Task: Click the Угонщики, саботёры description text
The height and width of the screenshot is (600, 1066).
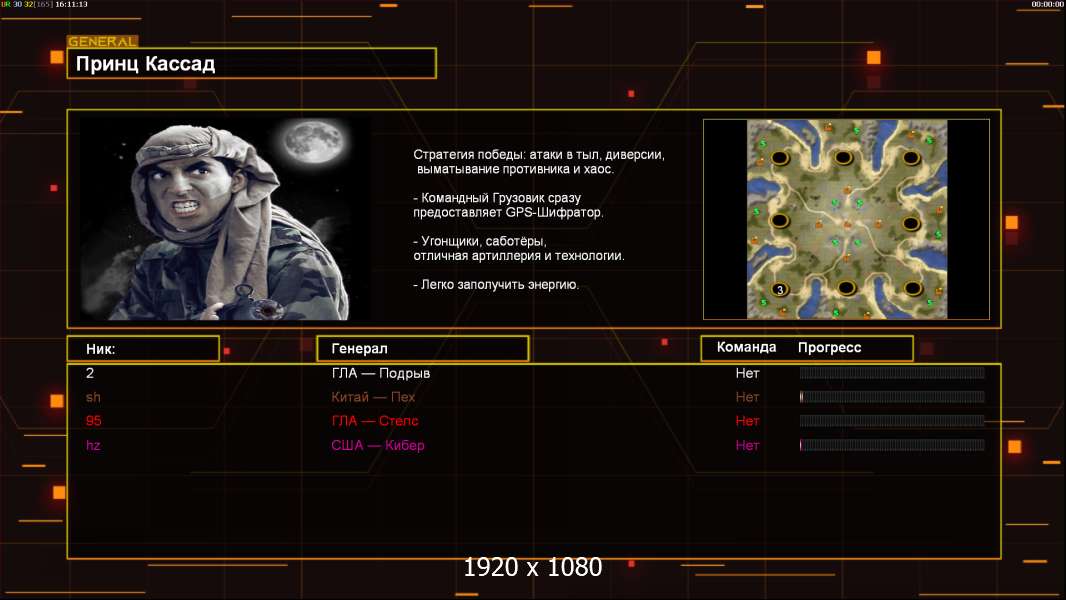Action: pos(519,248)
